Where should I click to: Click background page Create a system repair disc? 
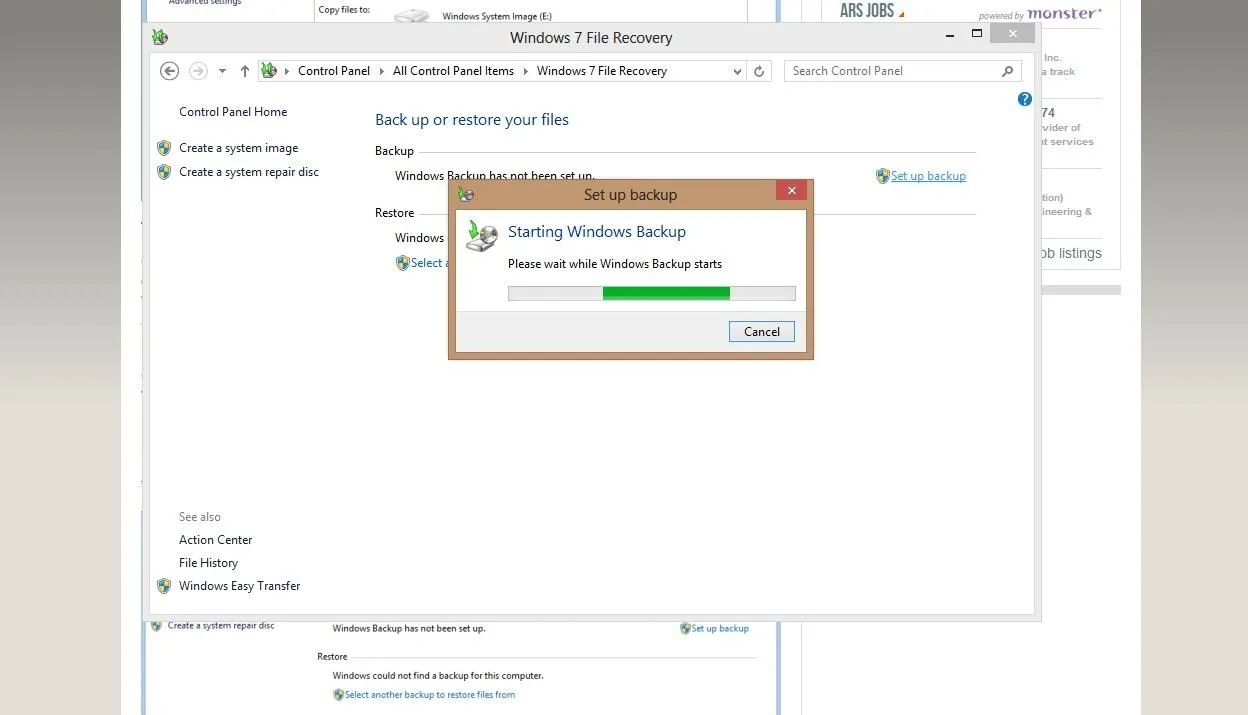[221, 626]
